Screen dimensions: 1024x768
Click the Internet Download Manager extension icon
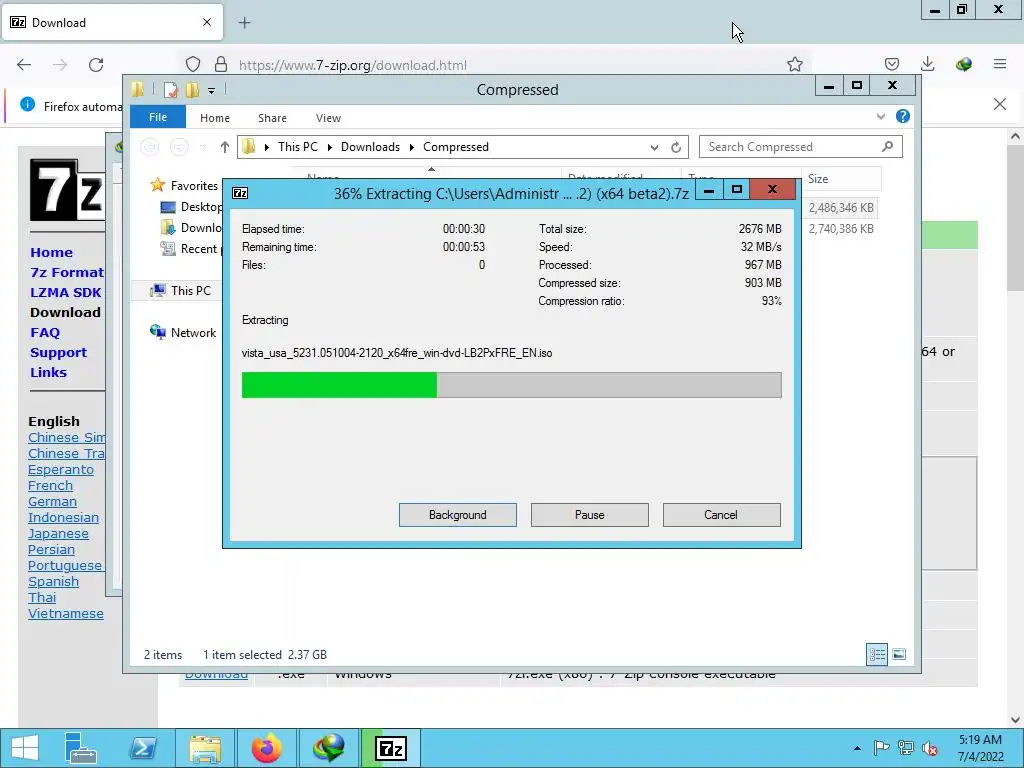pos(963,64)
